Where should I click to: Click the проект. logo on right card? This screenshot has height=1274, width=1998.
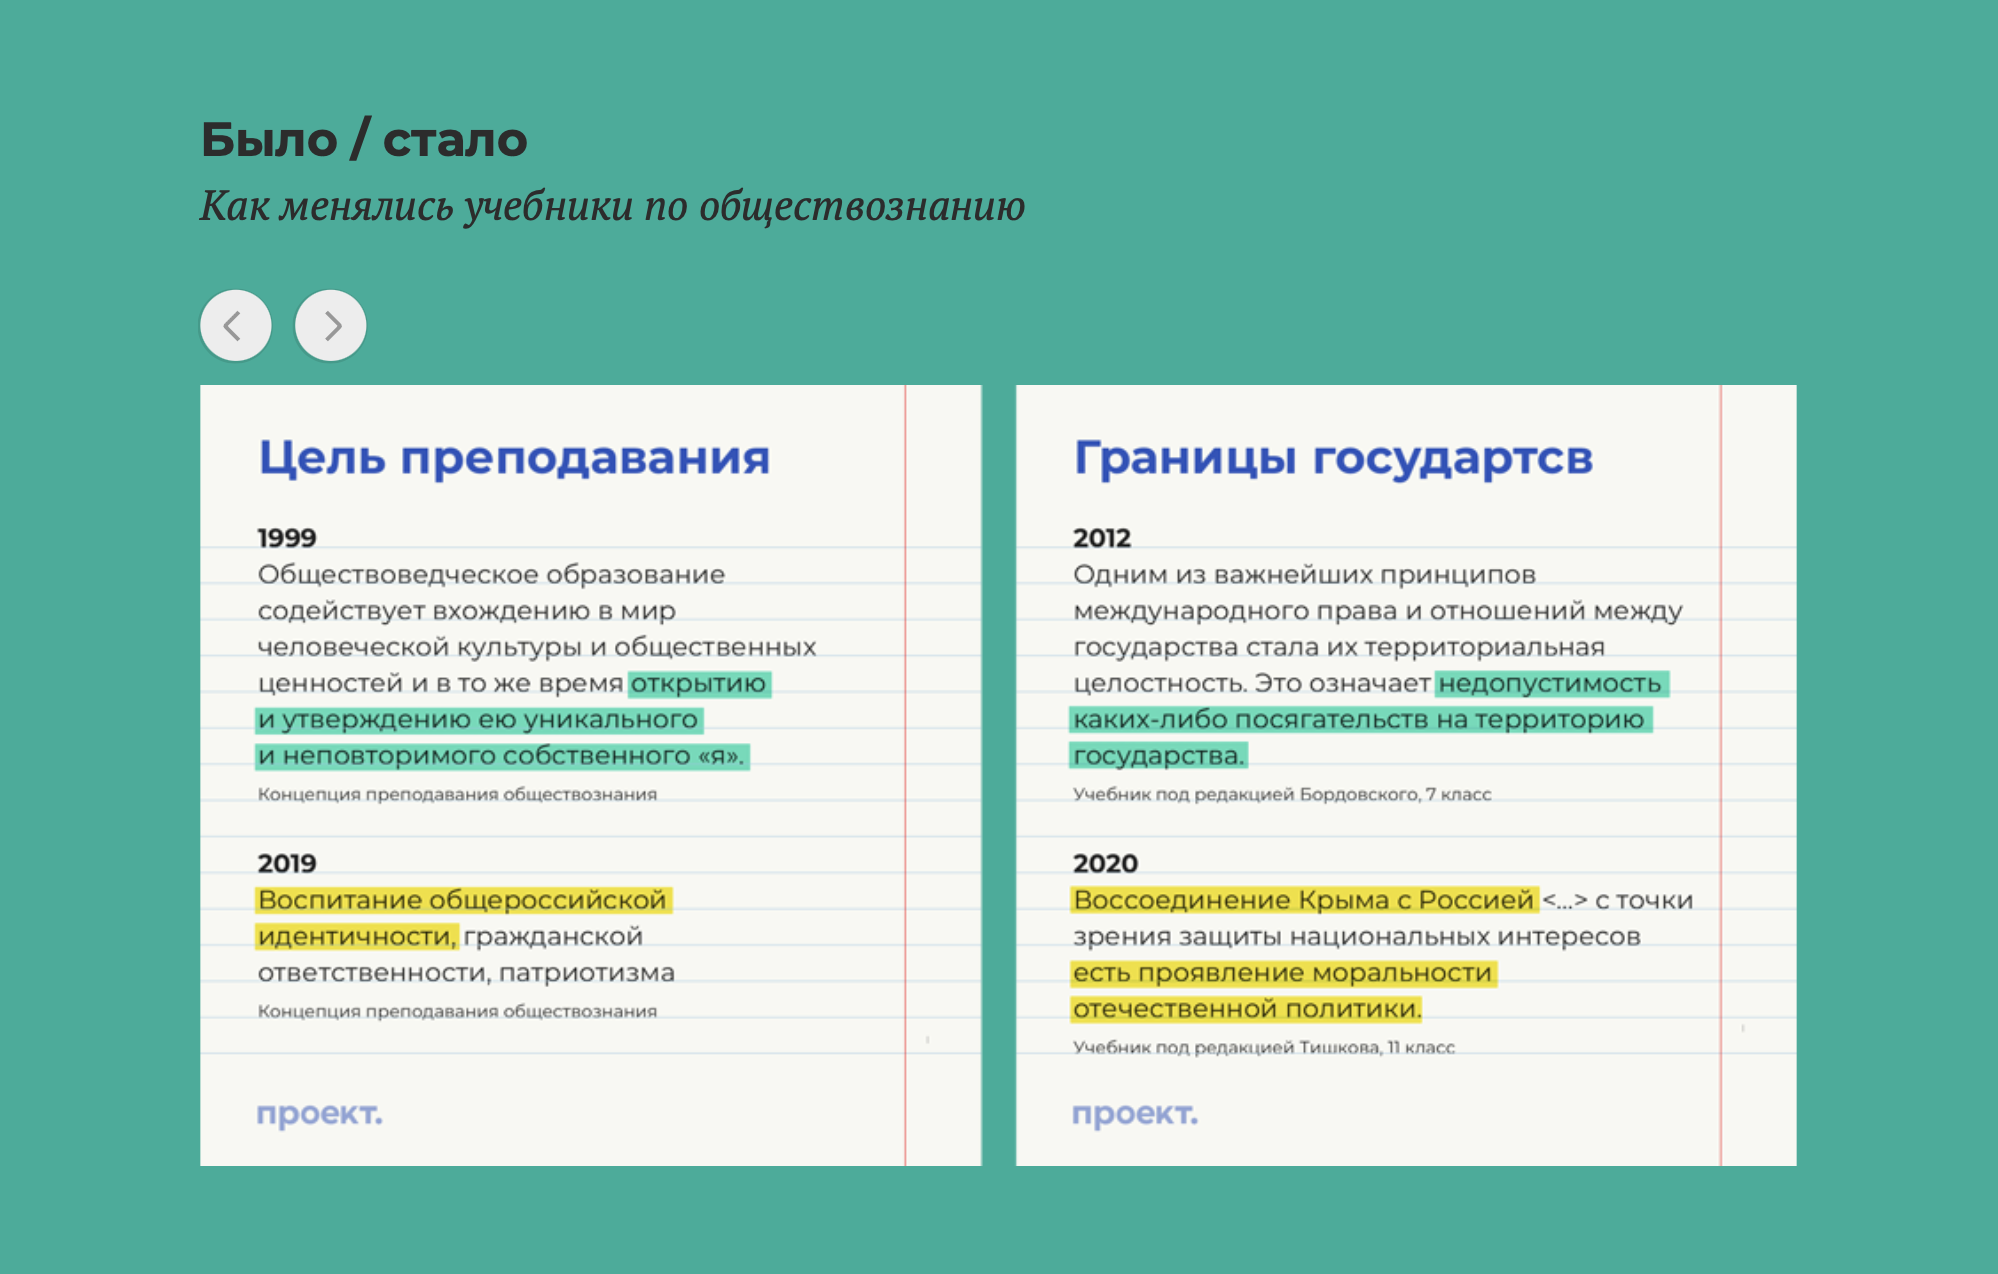1134,1113
